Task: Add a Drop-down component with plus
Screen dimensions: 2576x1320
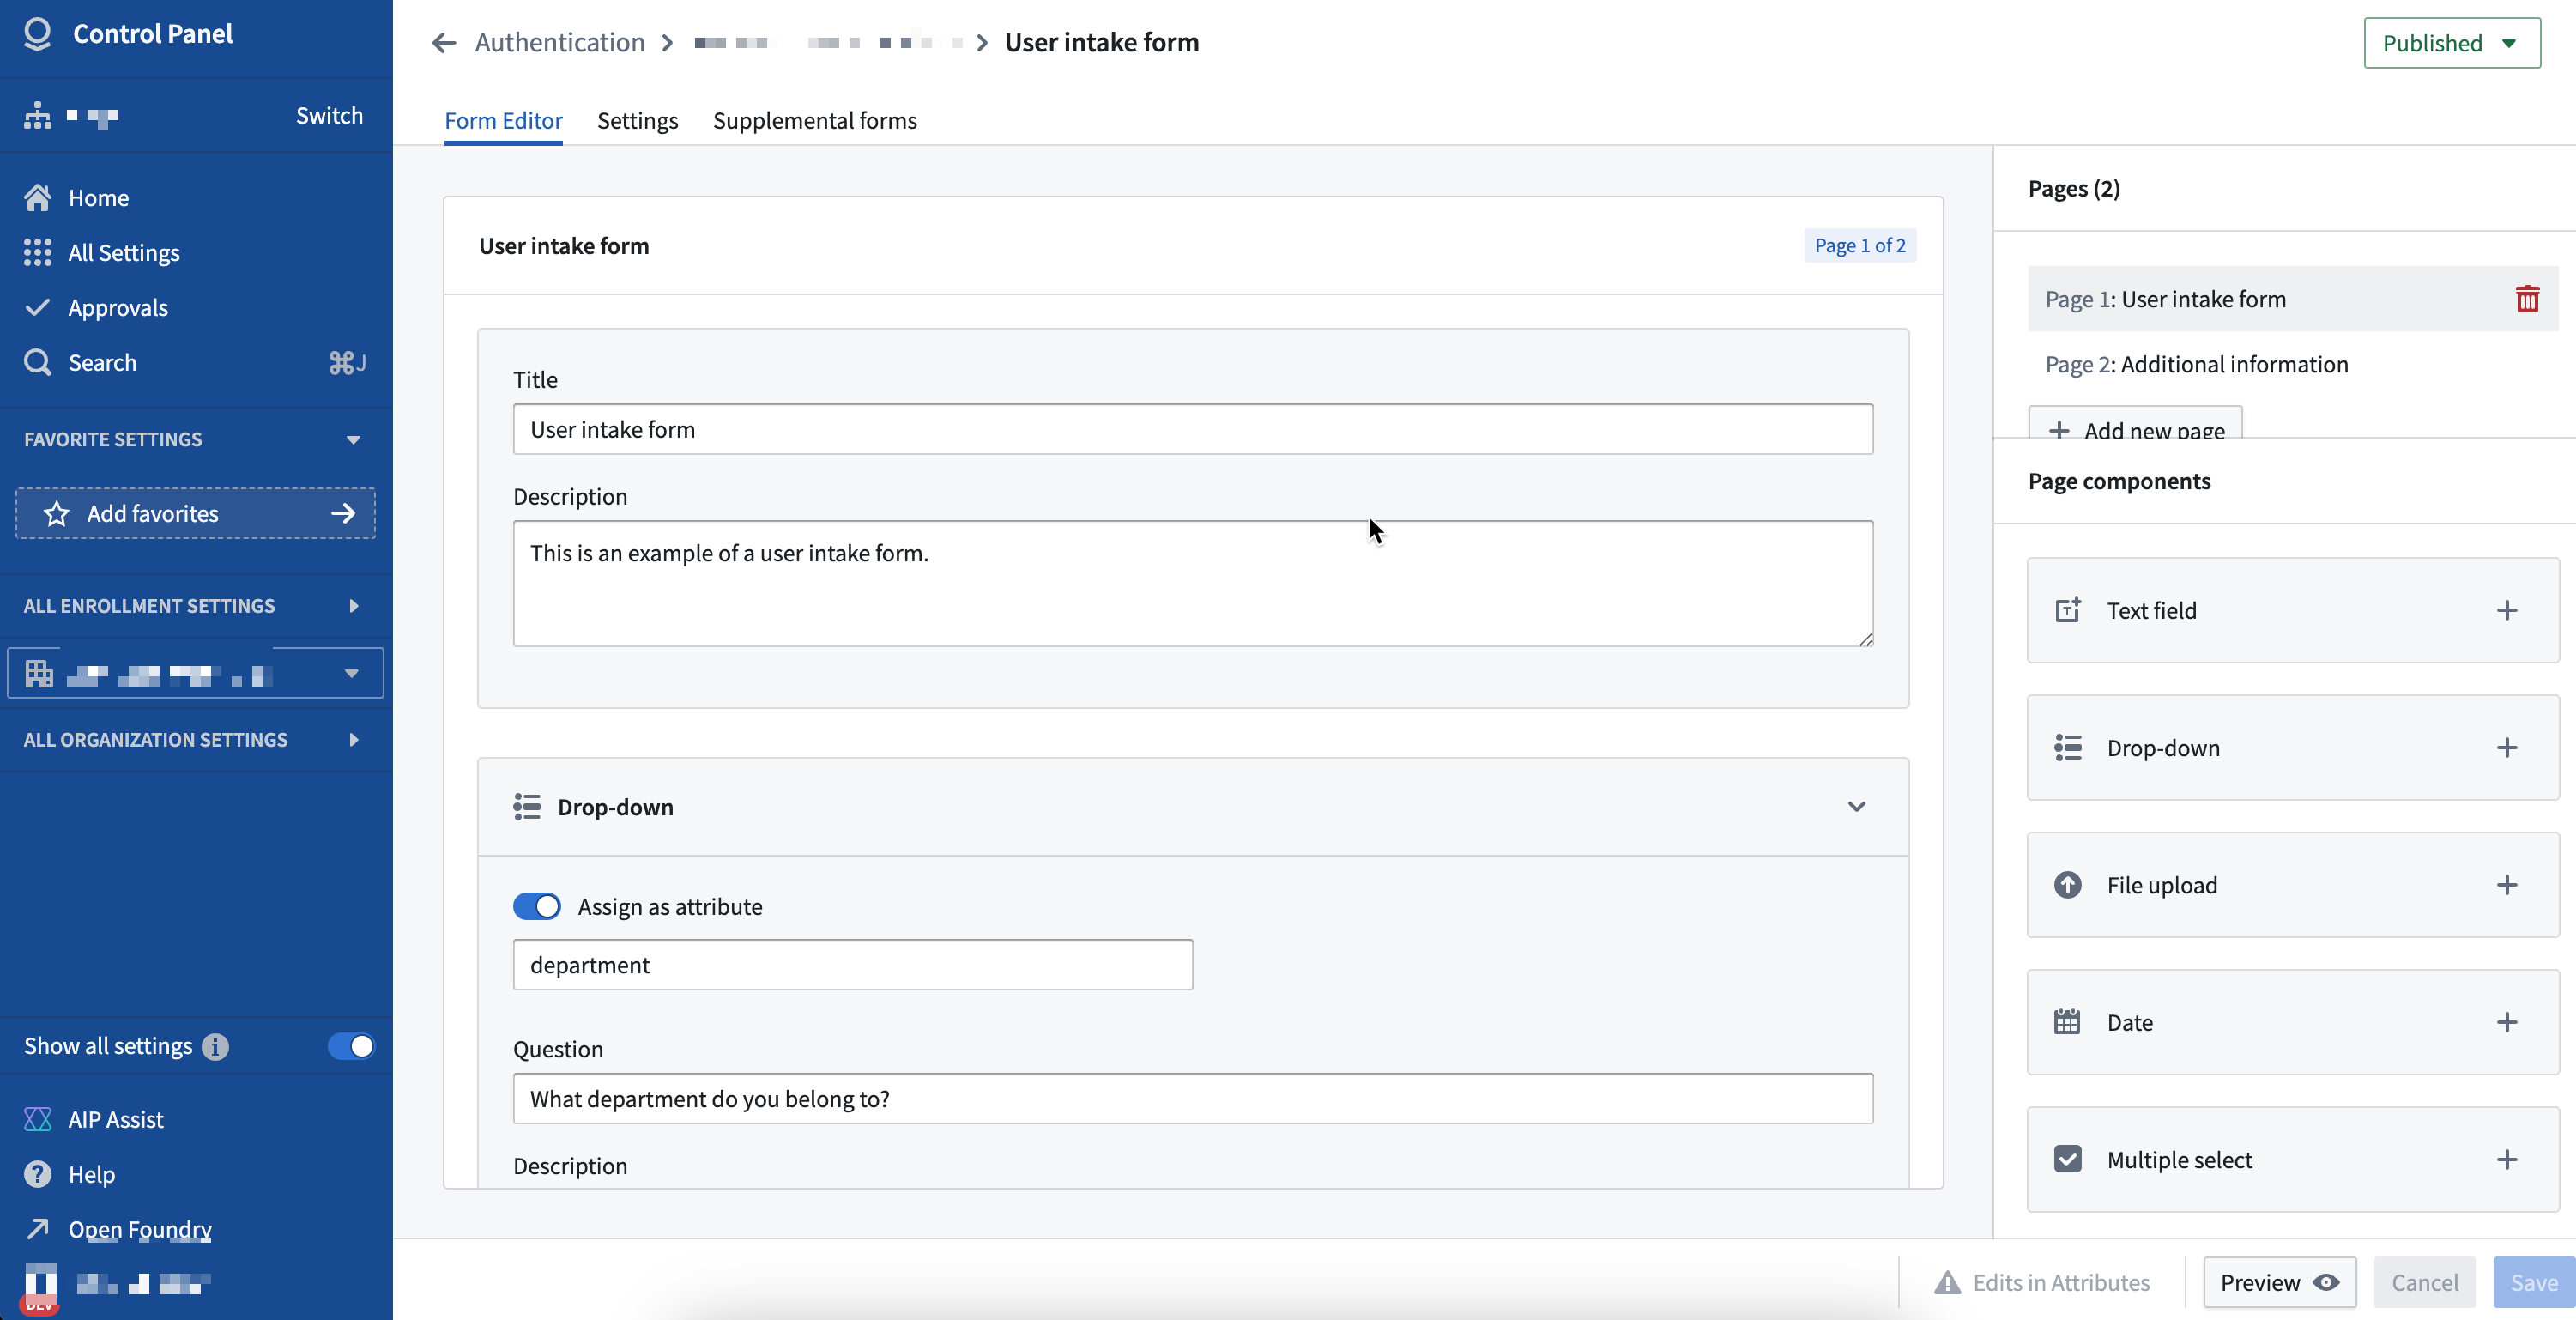Action: [2506, 748]
